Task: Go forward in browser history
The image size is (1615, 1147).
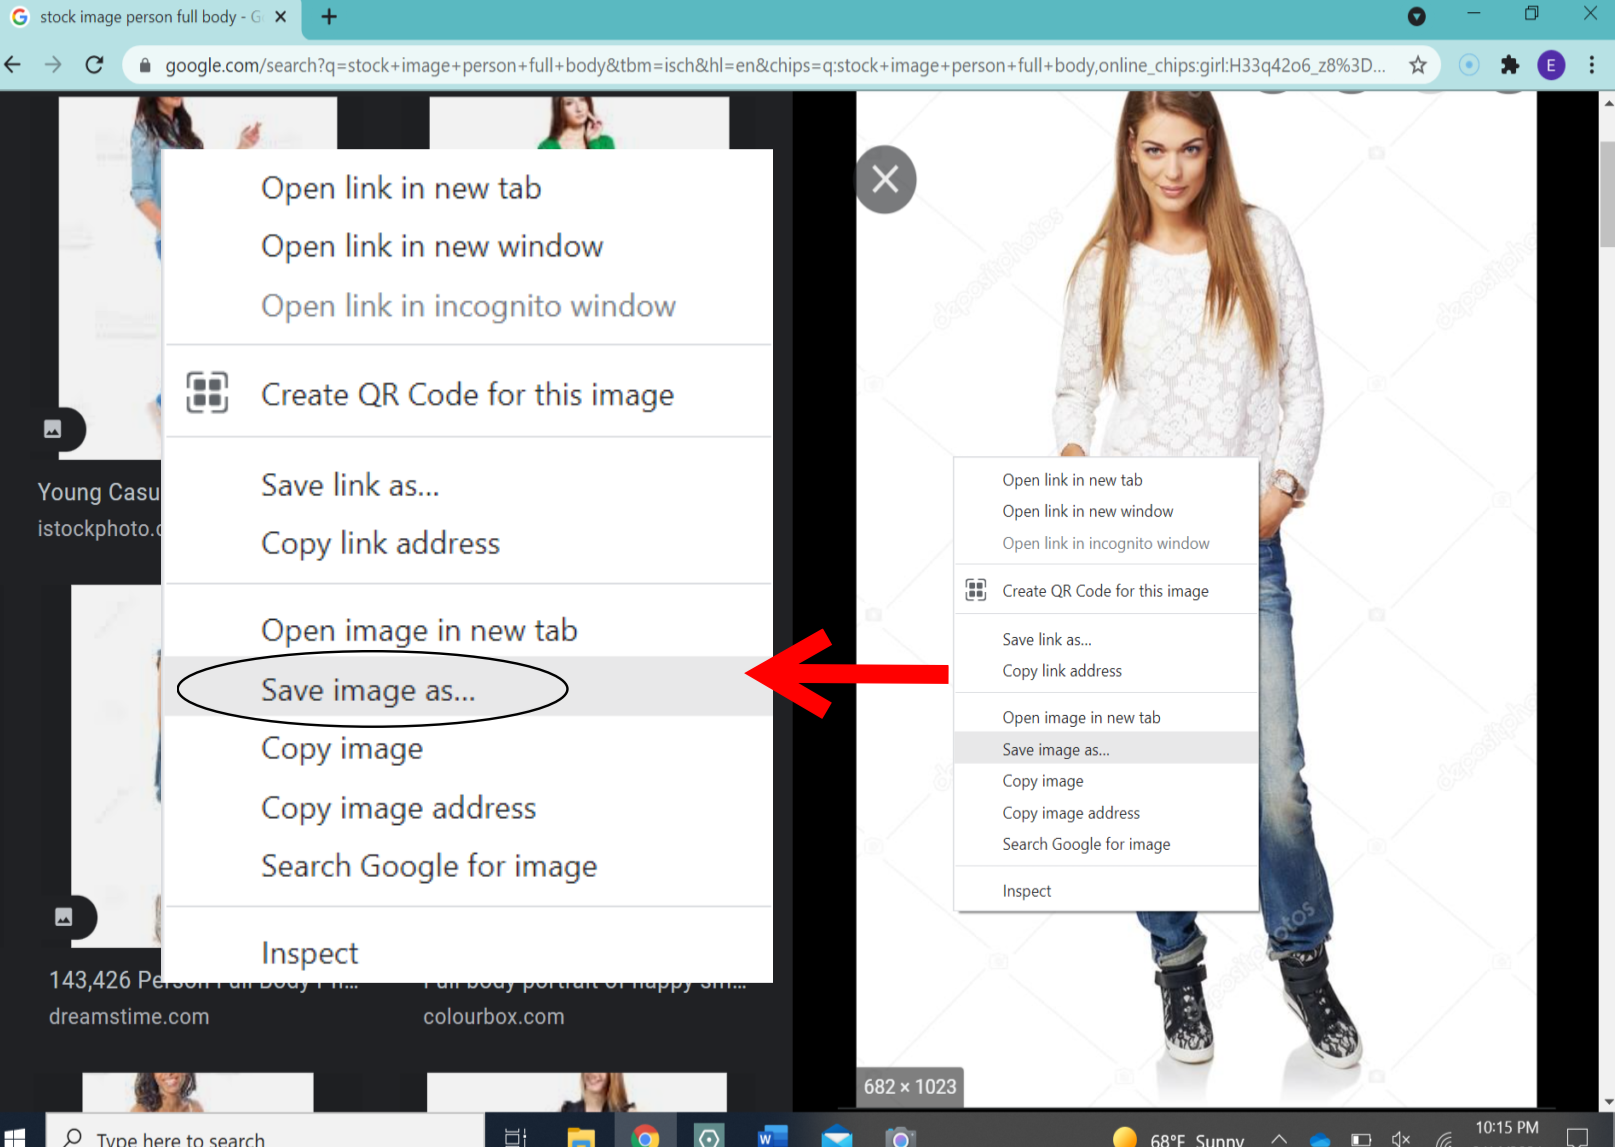Action: [x=53, y=65]
